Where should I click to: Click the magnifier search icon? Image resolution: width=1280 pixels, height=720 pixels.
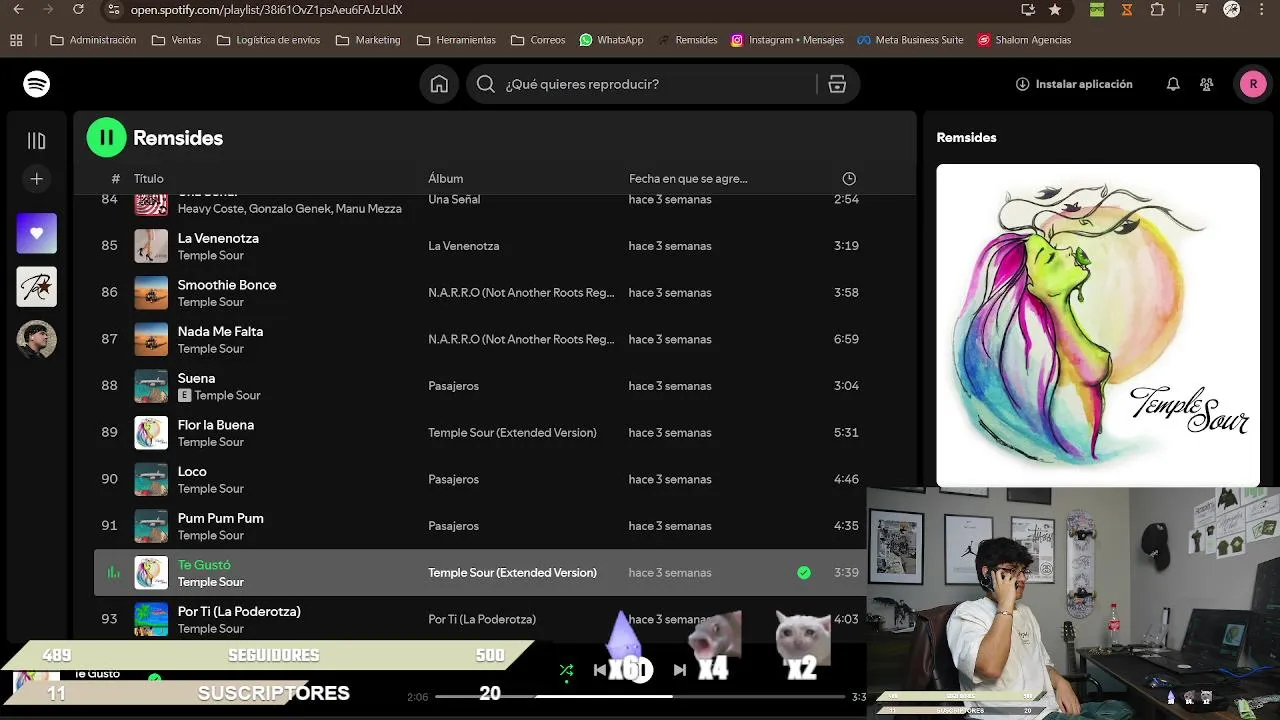click(486, 84)
